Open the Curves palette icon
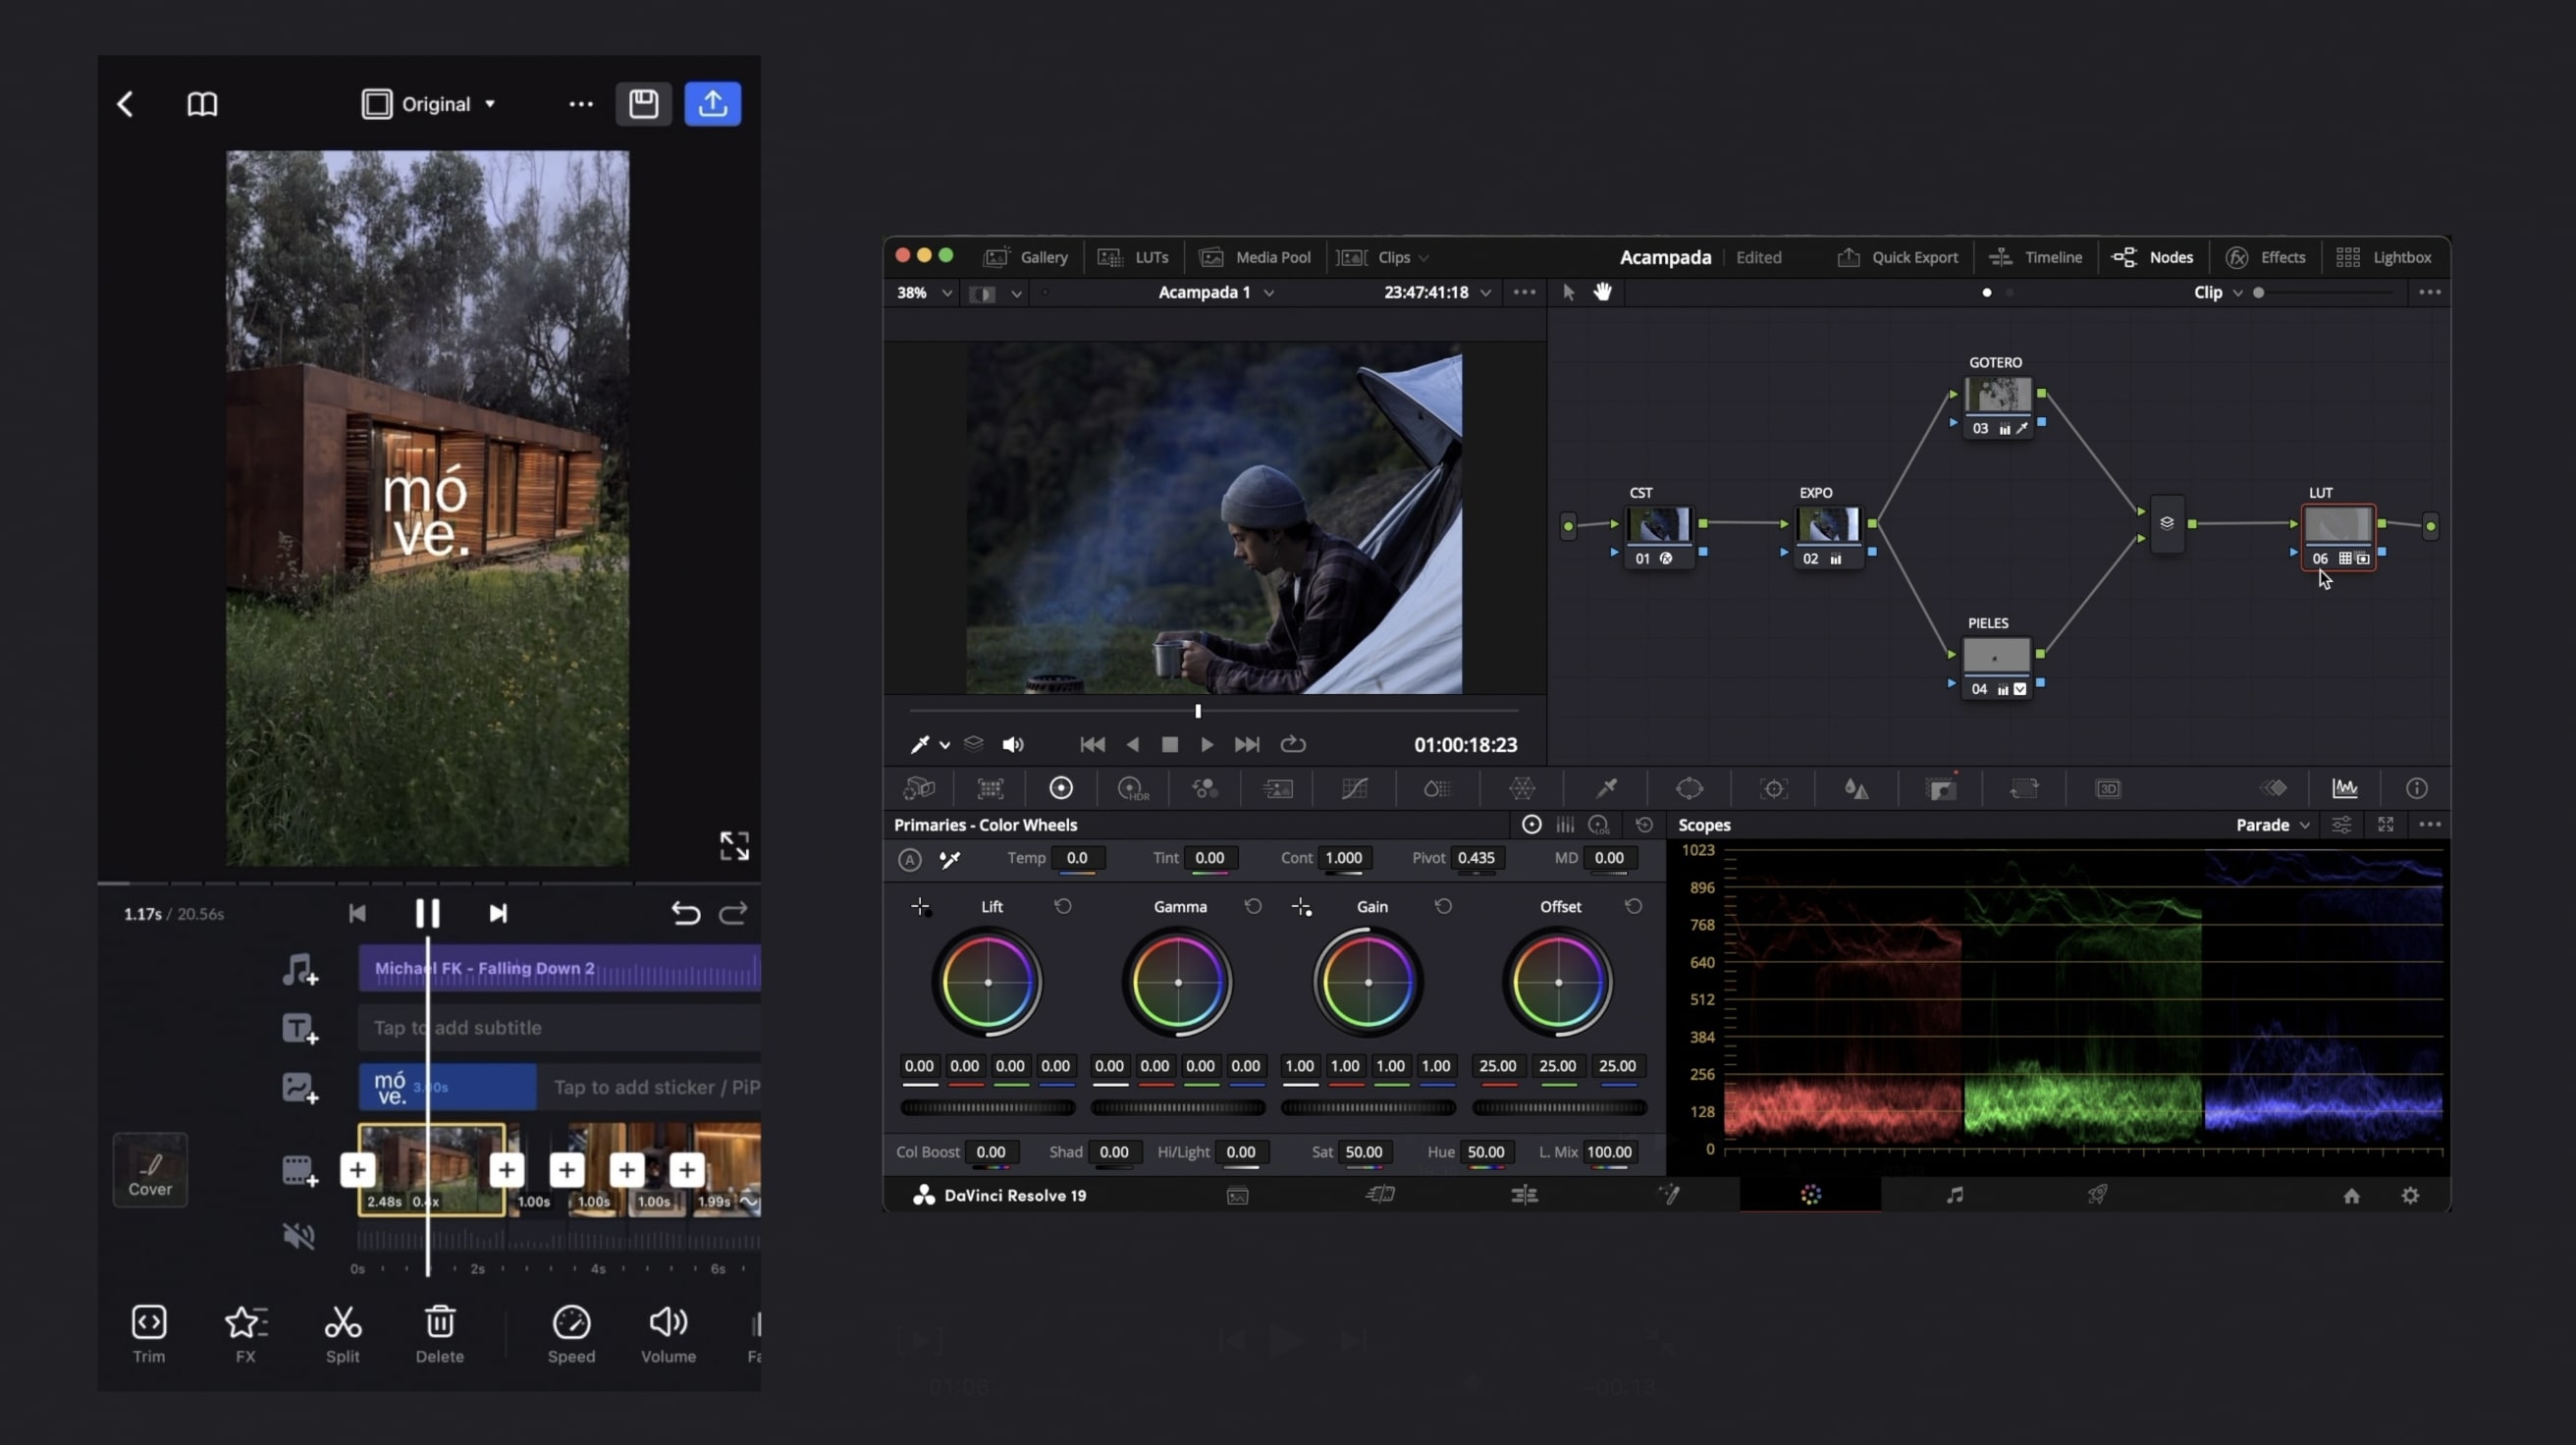 coord(1354,789)
